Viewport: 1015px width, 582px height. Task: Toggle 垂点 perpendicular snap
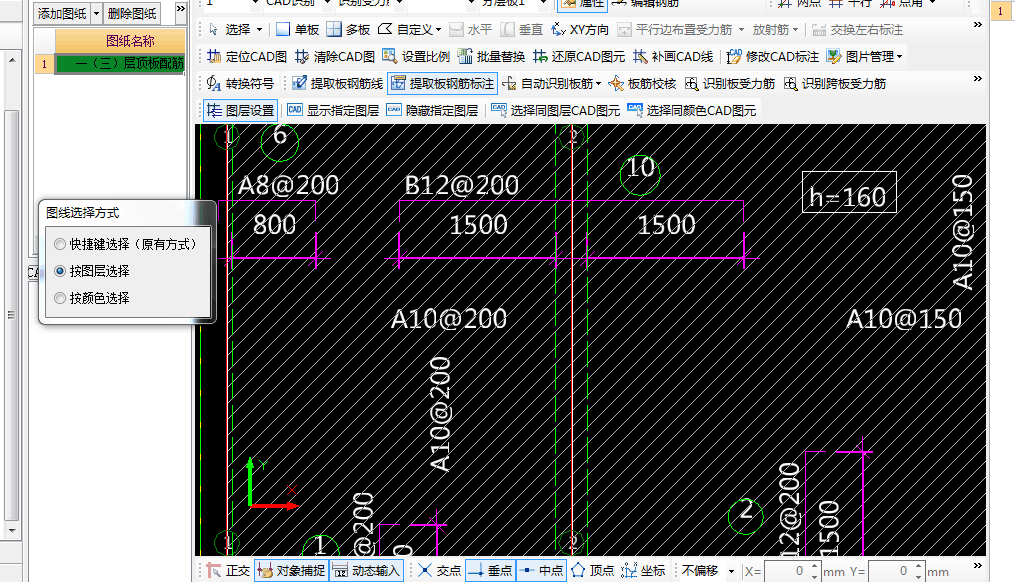(x=490, y=570)
